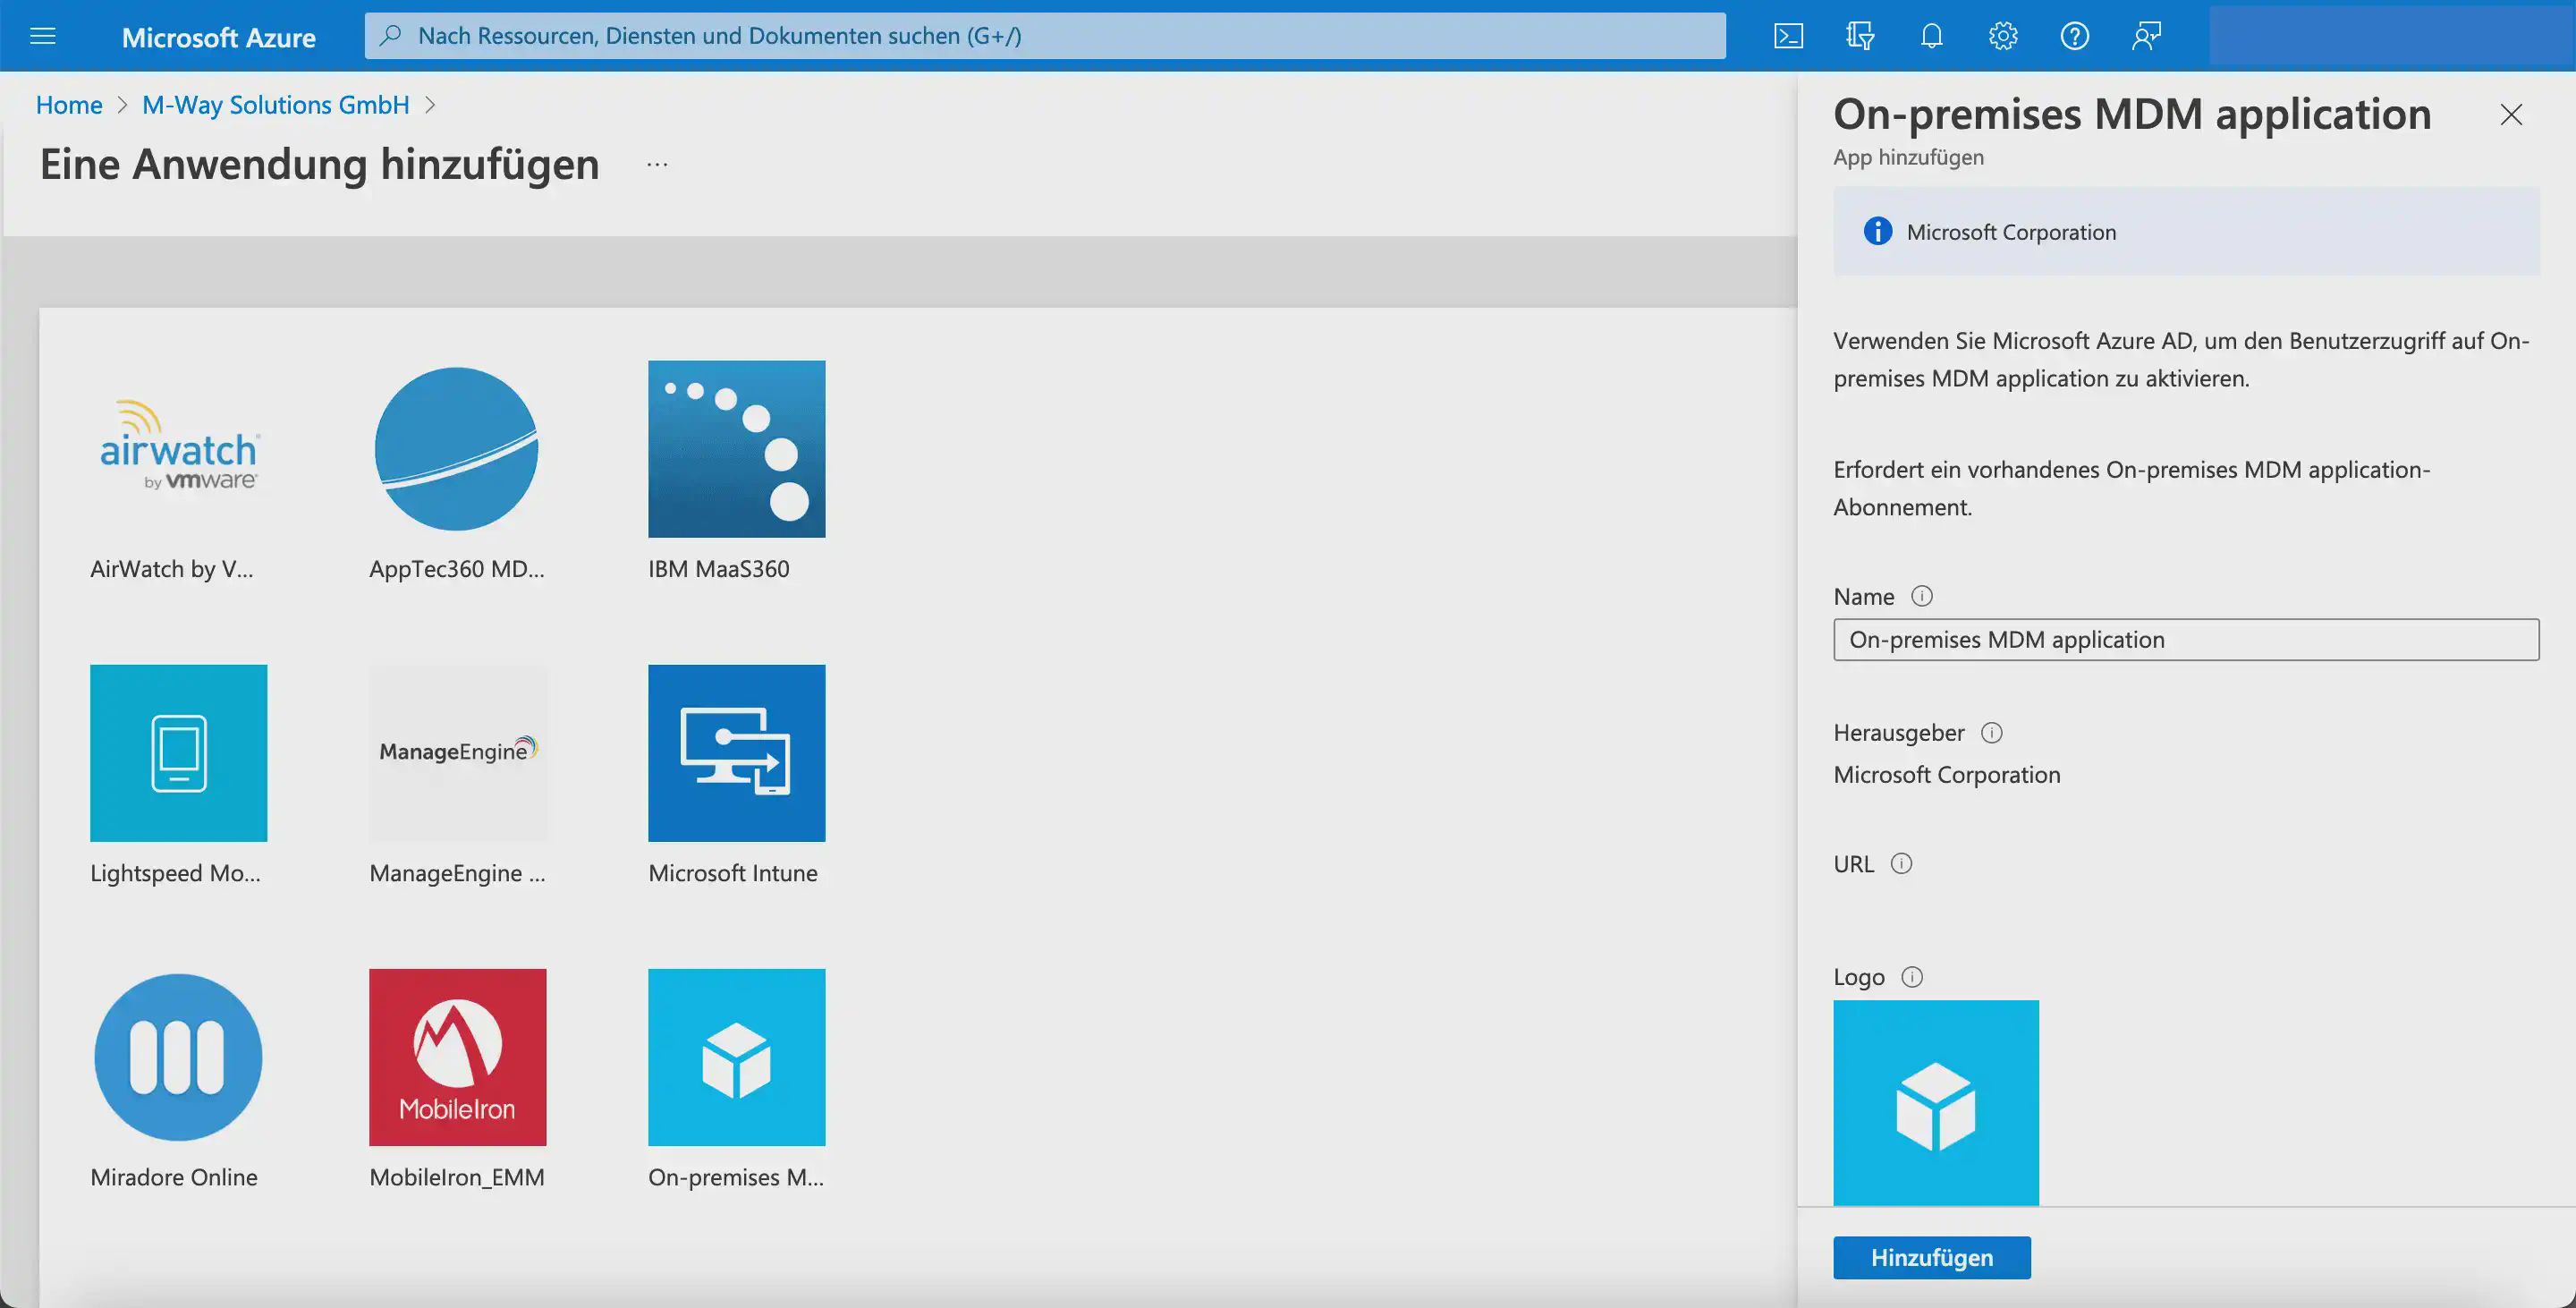Select the MobileIron_EMM app icon
The image size is (2576, 1308).
tap(457, 1057)
